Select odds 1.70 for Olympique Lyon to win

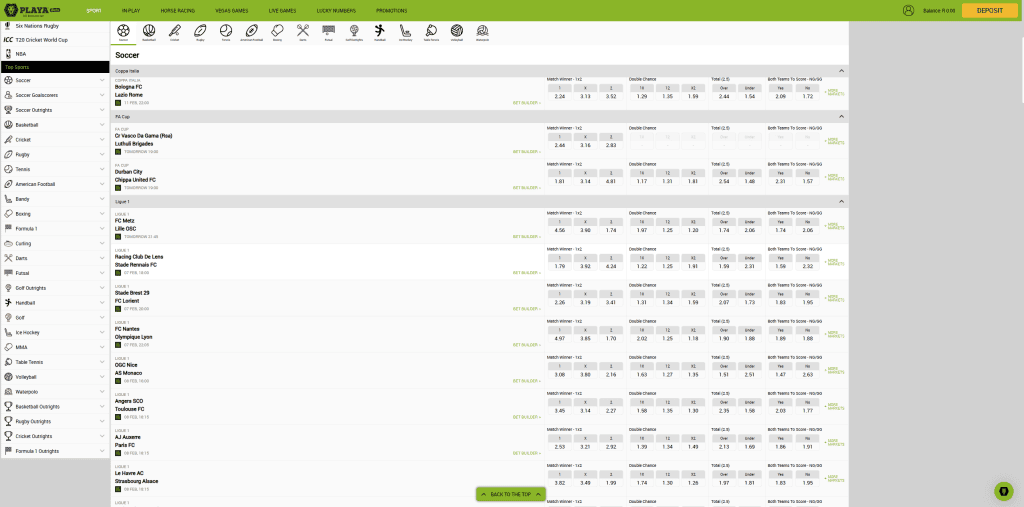coord(611,338)
